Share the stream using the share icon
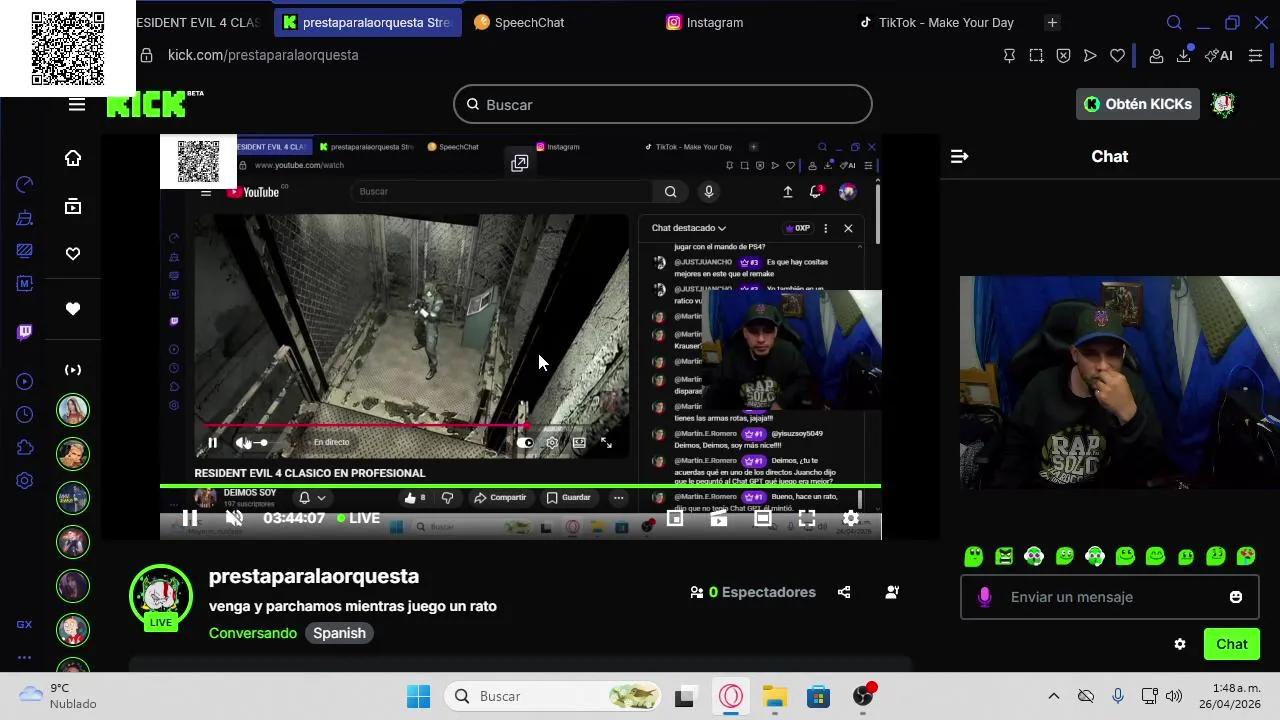The image size is (1280, 720). point(844,592)
